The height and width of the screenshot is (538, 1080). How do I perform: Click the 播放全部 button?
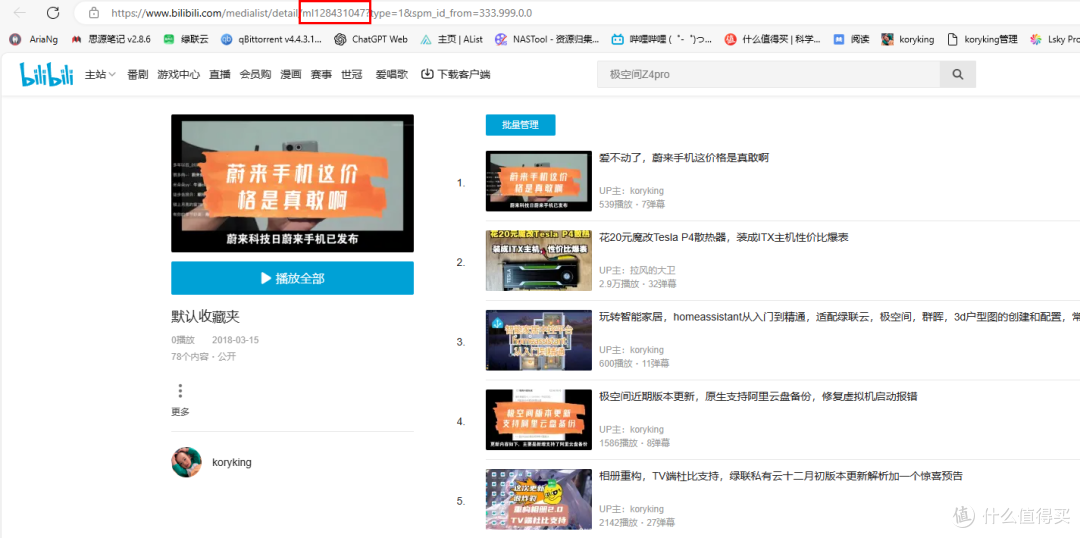click(292, 278)
